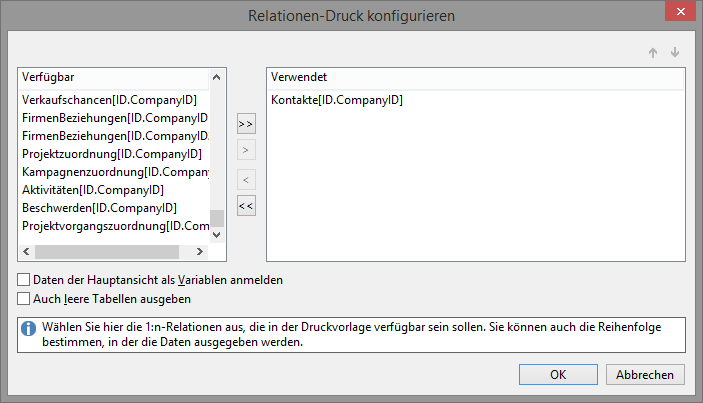Screen dimensions: 703x403
Task: Select Verkaufschancen[ID.CompanyID] in available list
Action: coord(109,100)
